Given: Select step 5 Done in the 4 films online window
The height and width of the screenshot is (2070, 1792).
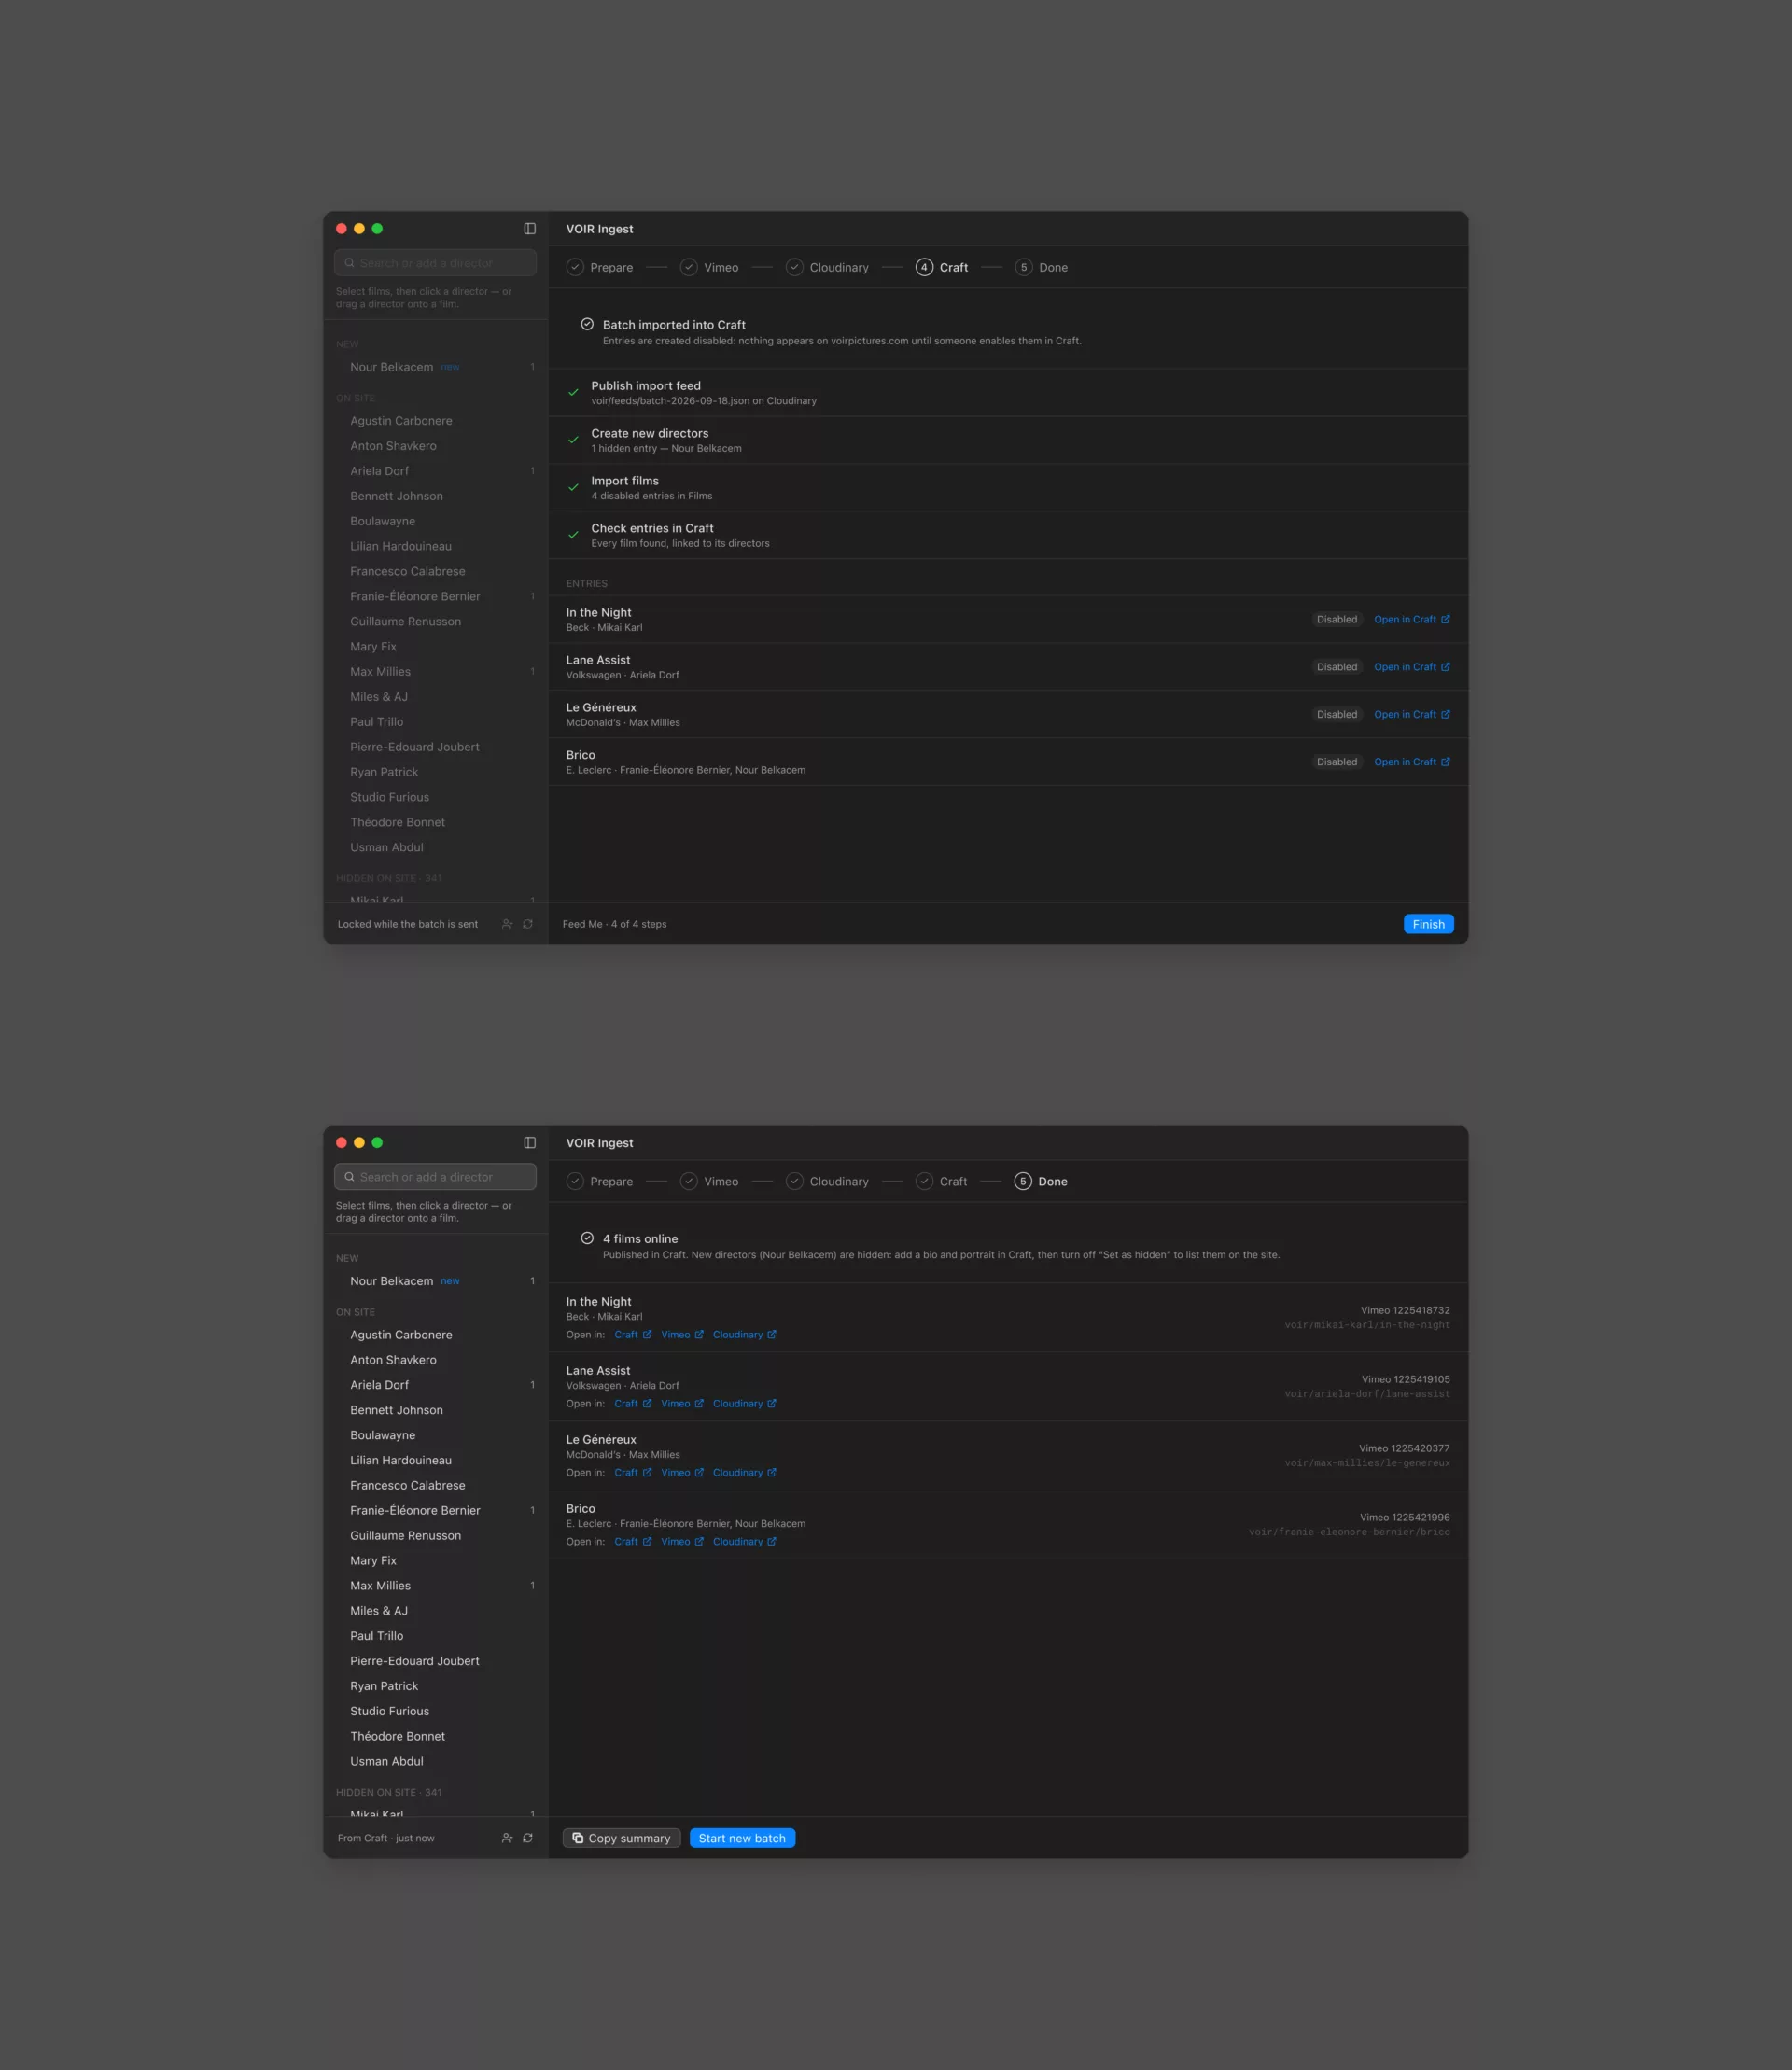Looking at the screenshot, I should (x=1041, y=1181).
